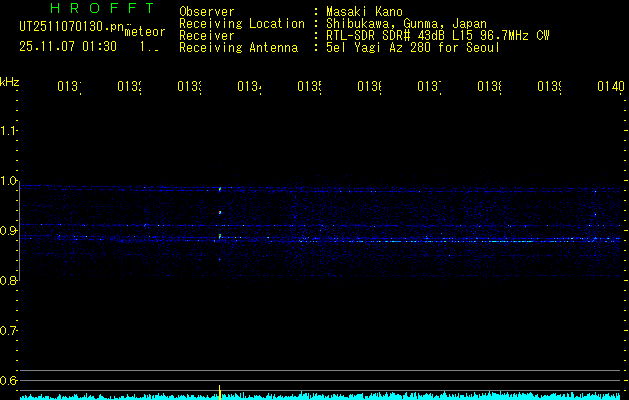Click the 1.0 kHz axis tick label
The image size is (629, 400).
(x=10, y=181)
